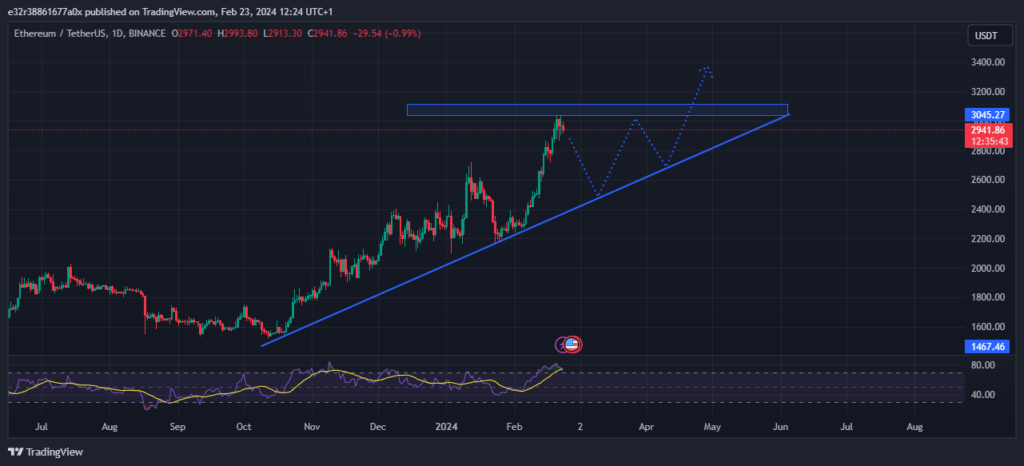Click the 2024 marker on time axis
This screenshot has width=1024, height=466.
pyautogui.click(x=445, y=426)
